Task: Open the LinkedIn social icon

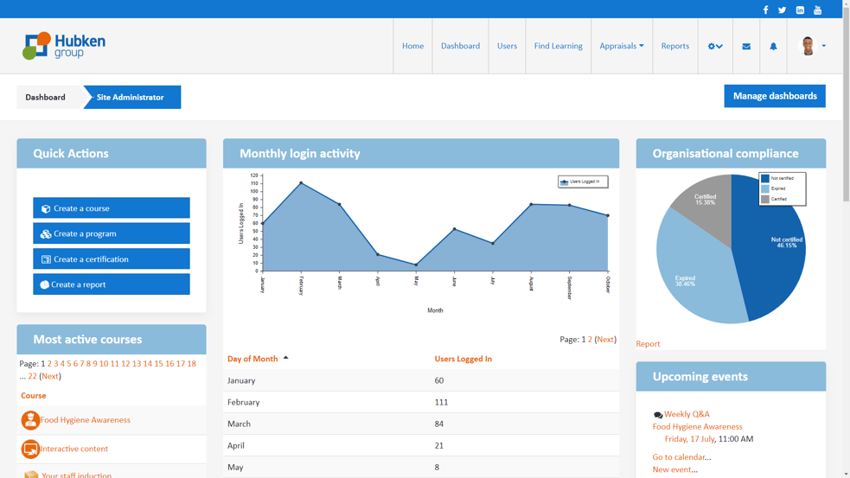Action: 800,10
